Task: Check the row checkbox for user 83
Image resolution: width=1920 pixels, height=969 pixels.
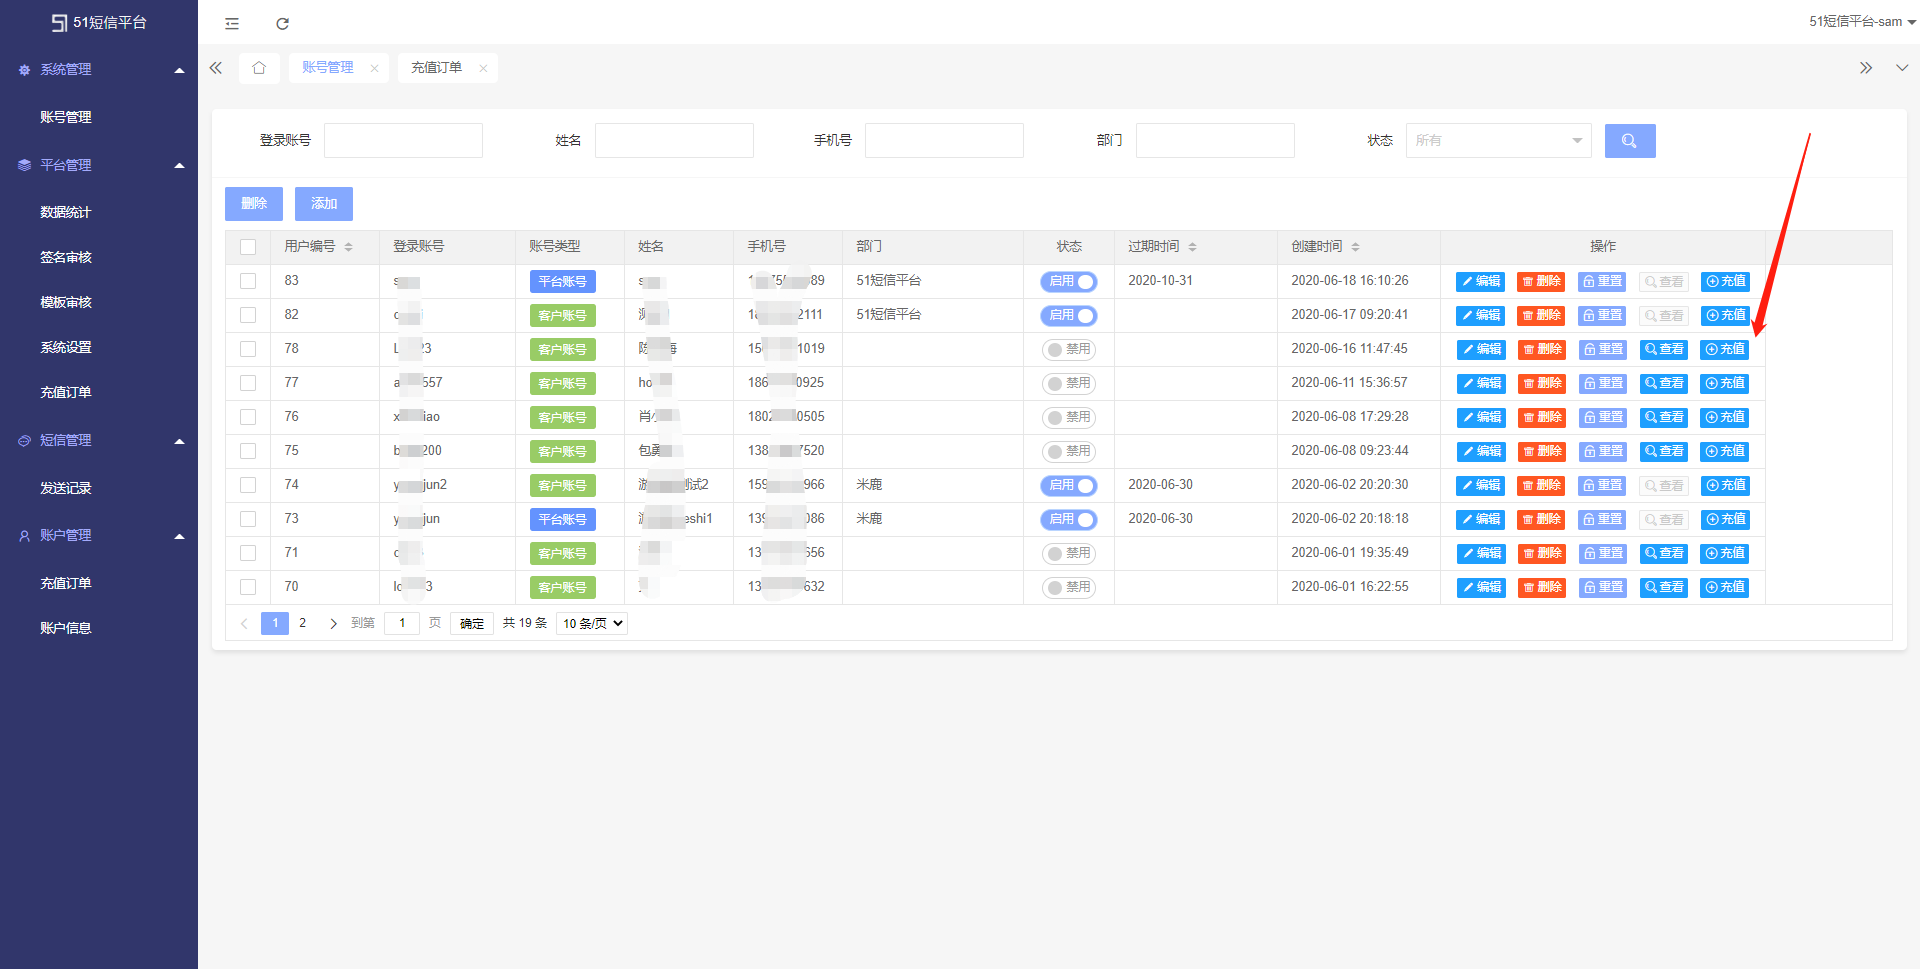Action: pyautogui.click(x=248, y=281)
